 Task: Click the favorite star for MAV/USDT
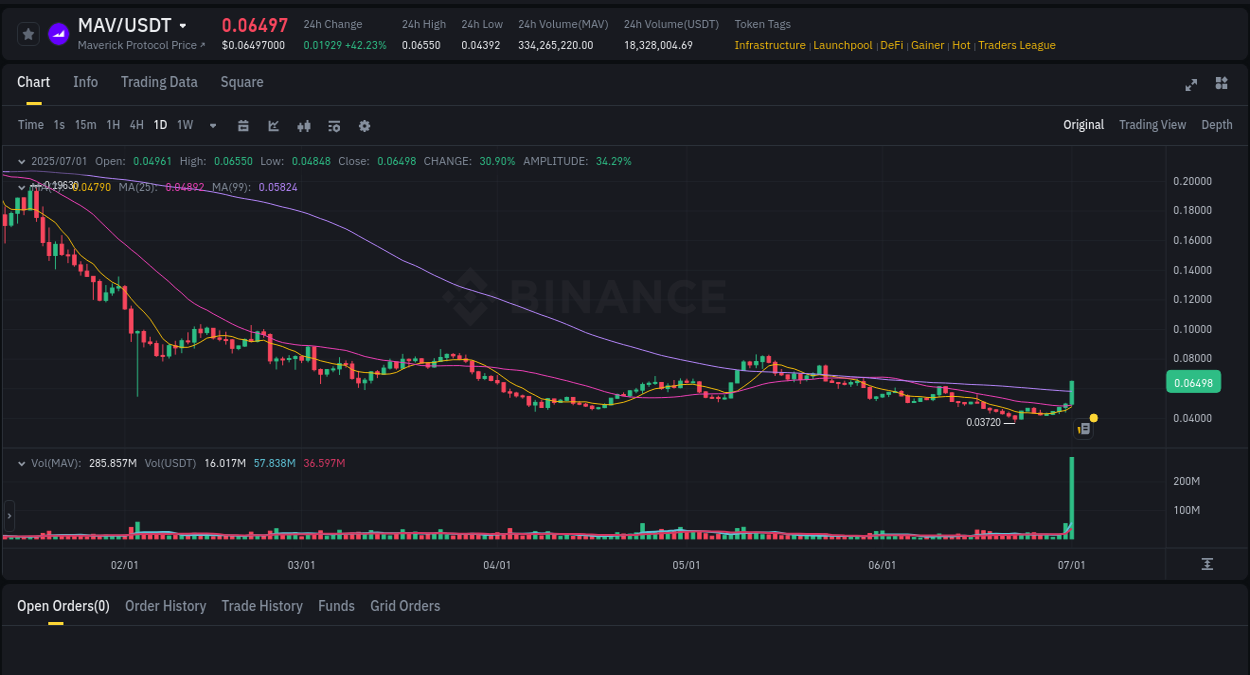[27, 33]
